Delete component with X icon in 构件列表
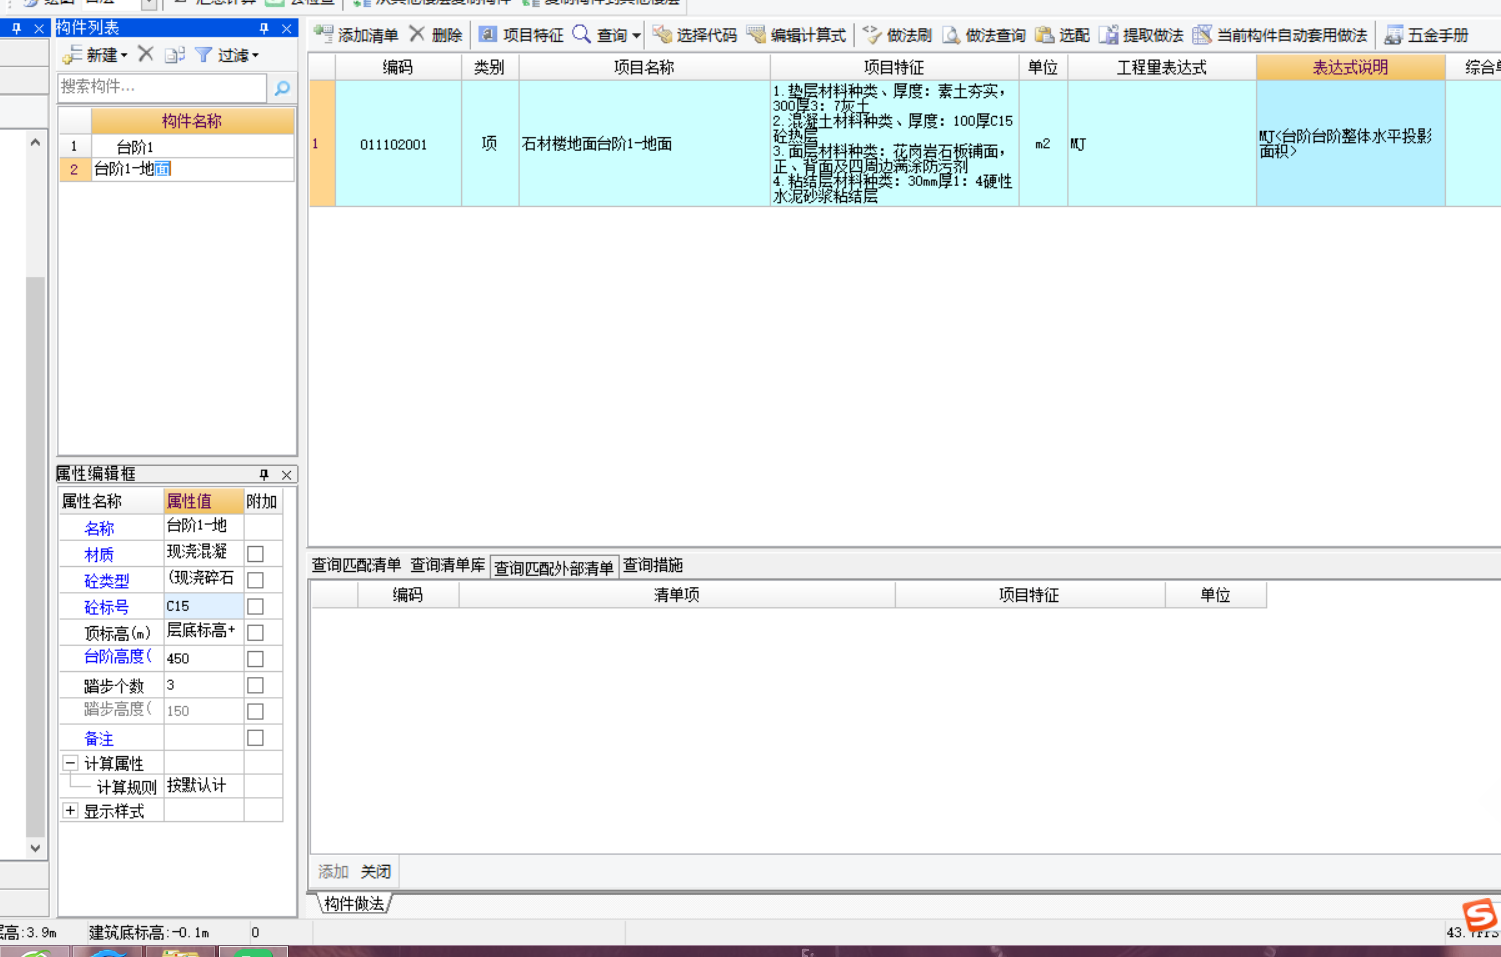This screenshot has width=1501, height=957. pyautogui.click(x=146, y=54)
